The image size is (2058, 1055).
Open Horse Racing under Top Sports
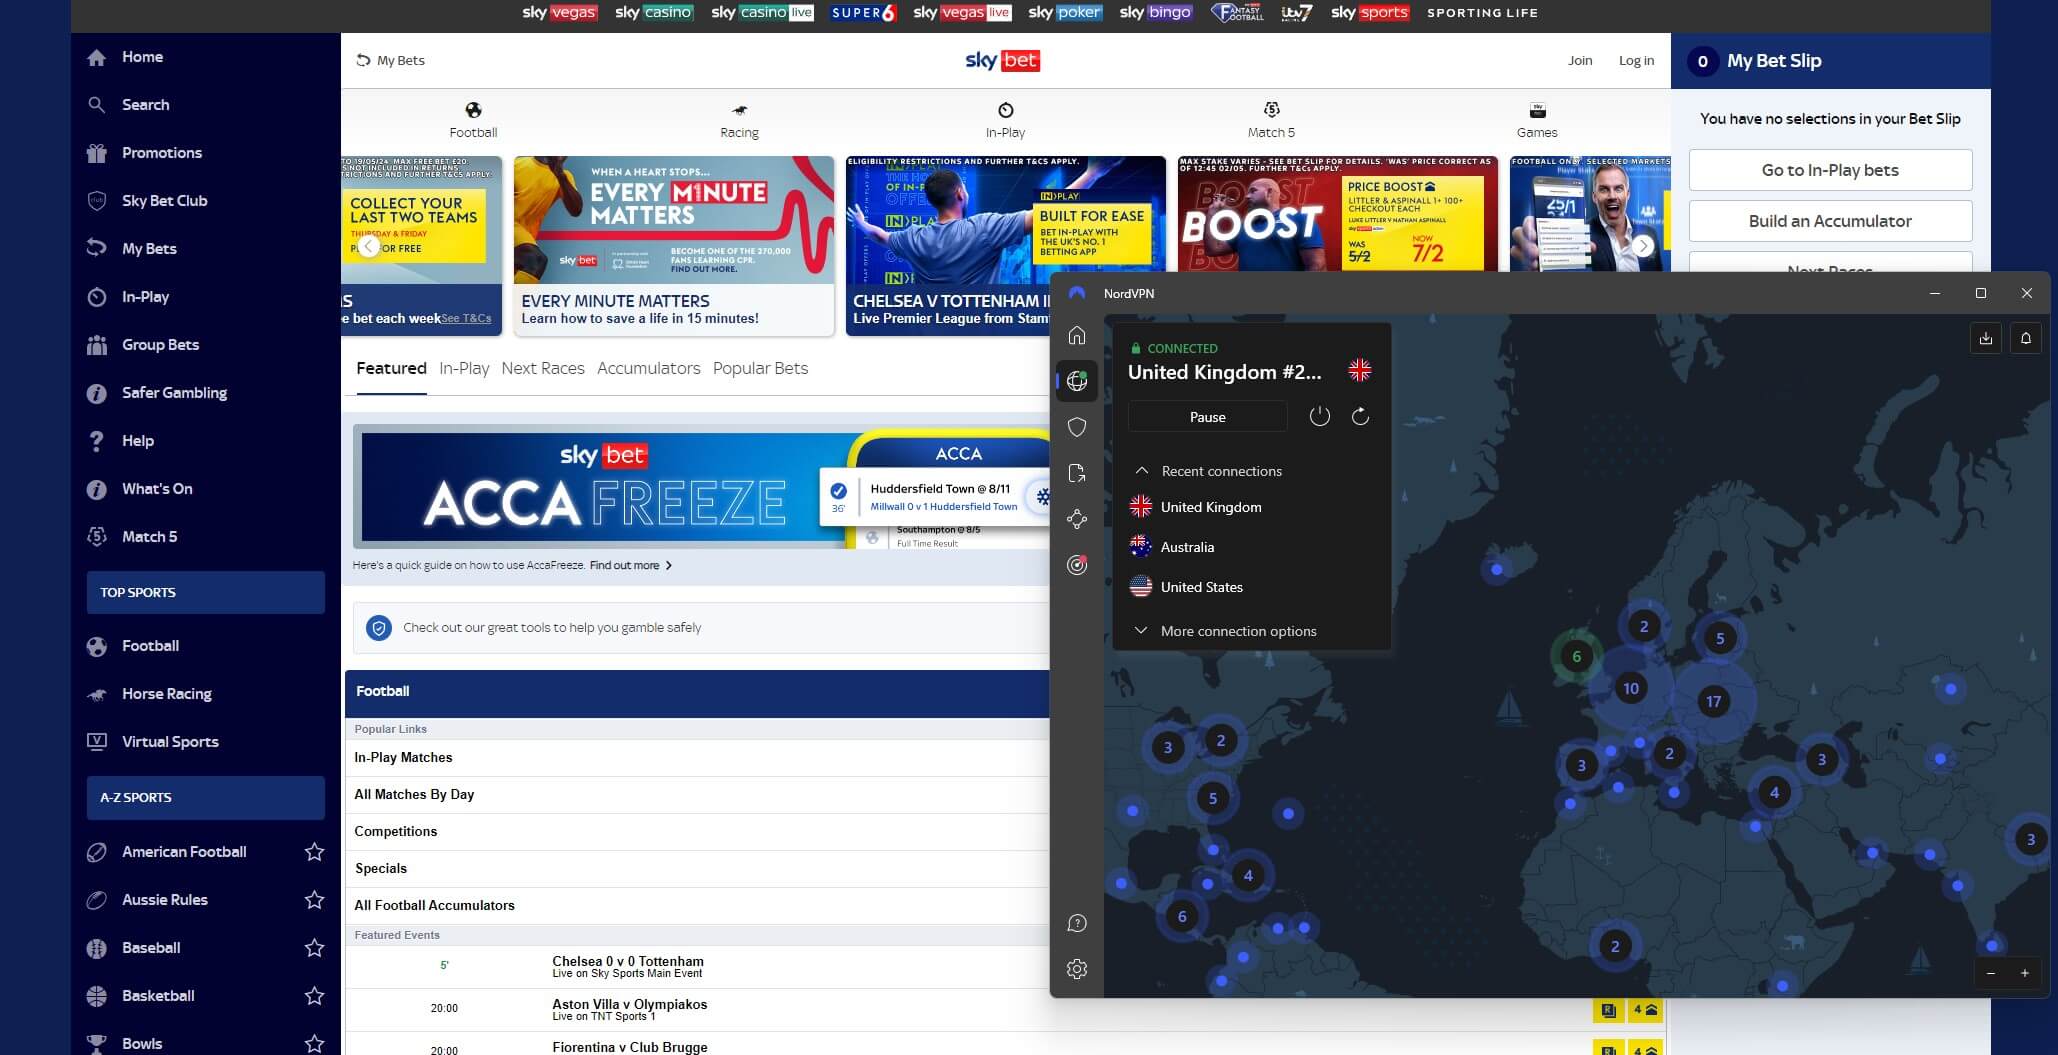click(x=167, y=694)
